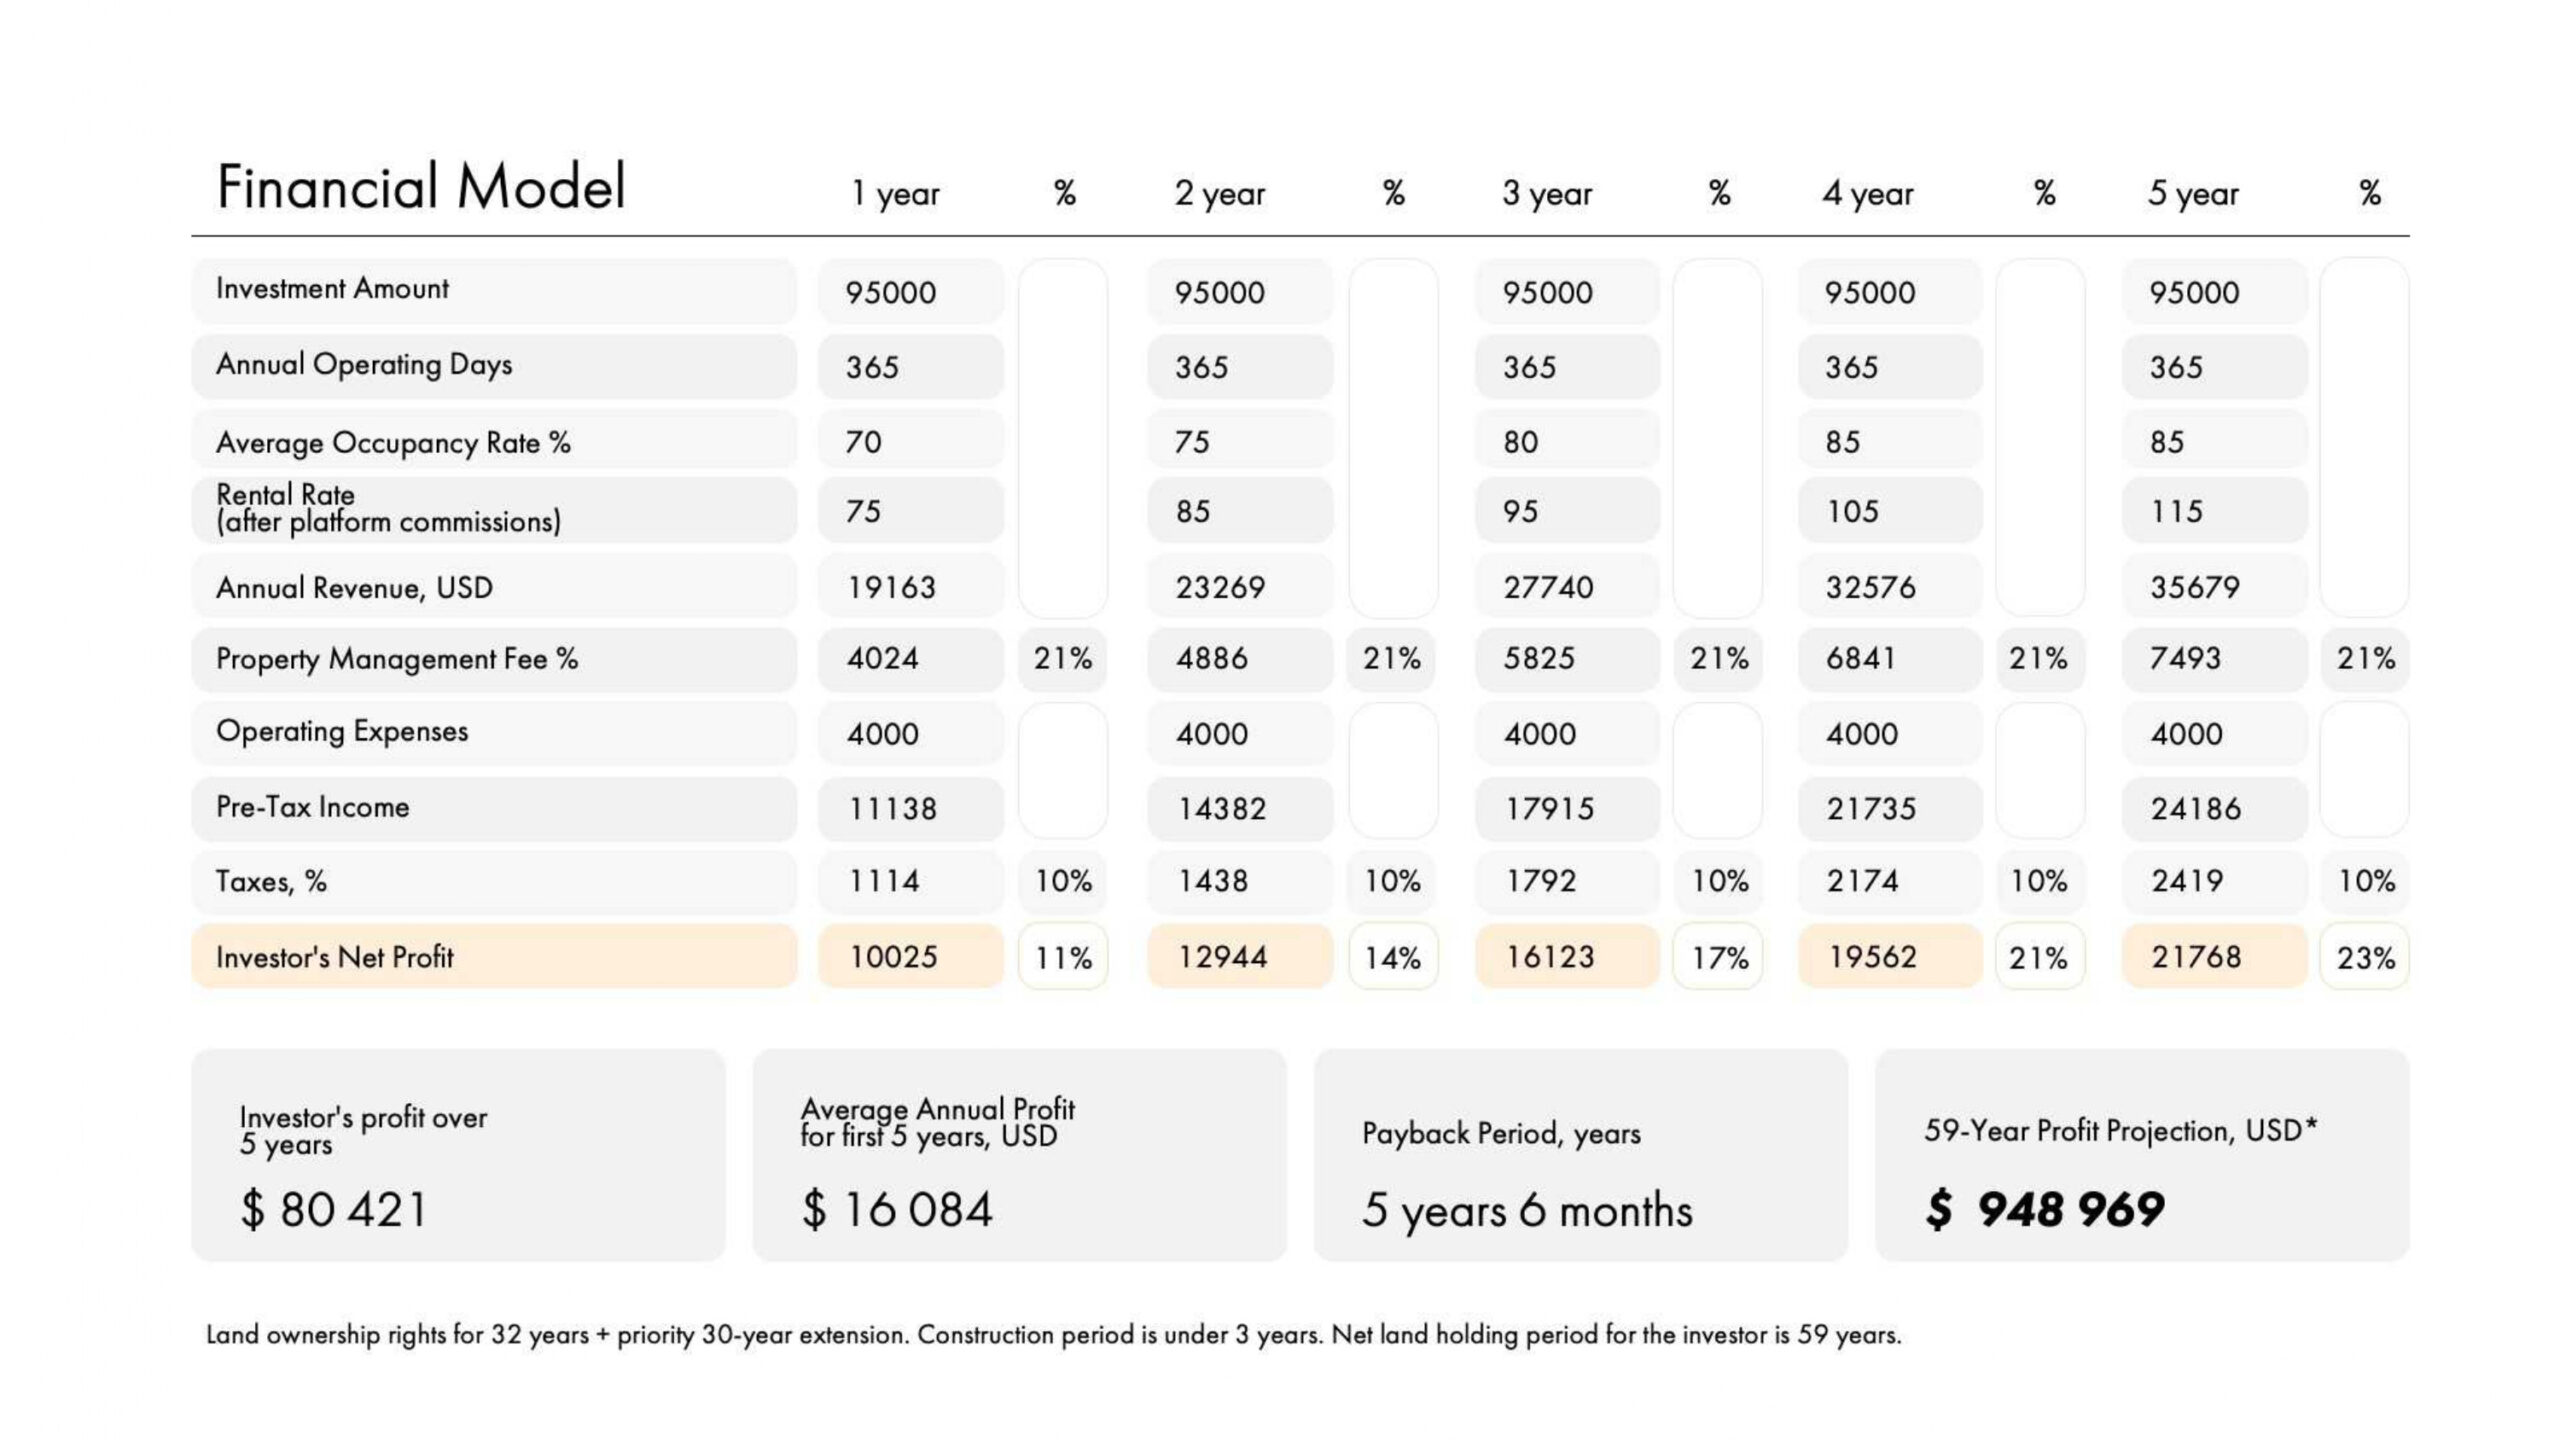The height and width of the screenshot is (1440, 2560).
Task: Click year 2 annual revenue 23269
Action: (x=1220, y=587)
